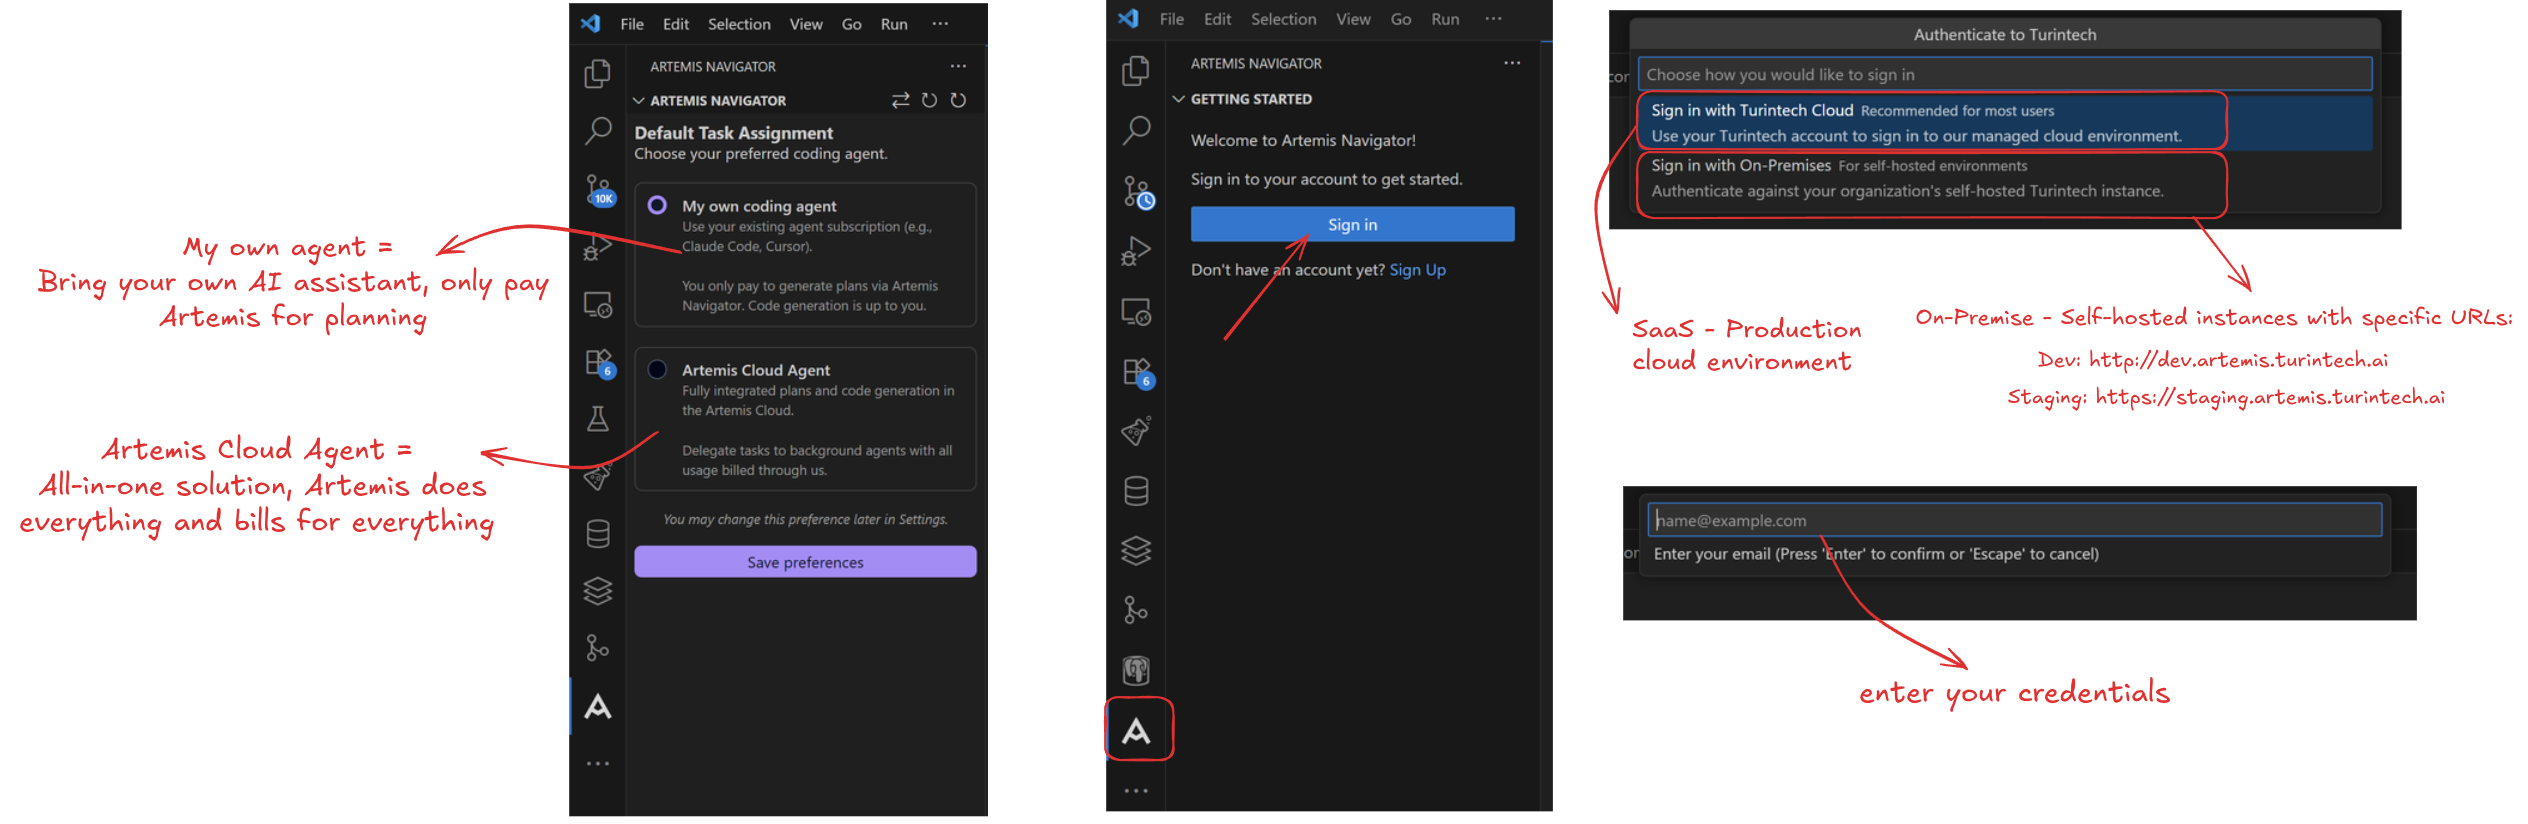Select the "My own coding agent" radio option
This screenshot has width=2528, height=824.
657,205
